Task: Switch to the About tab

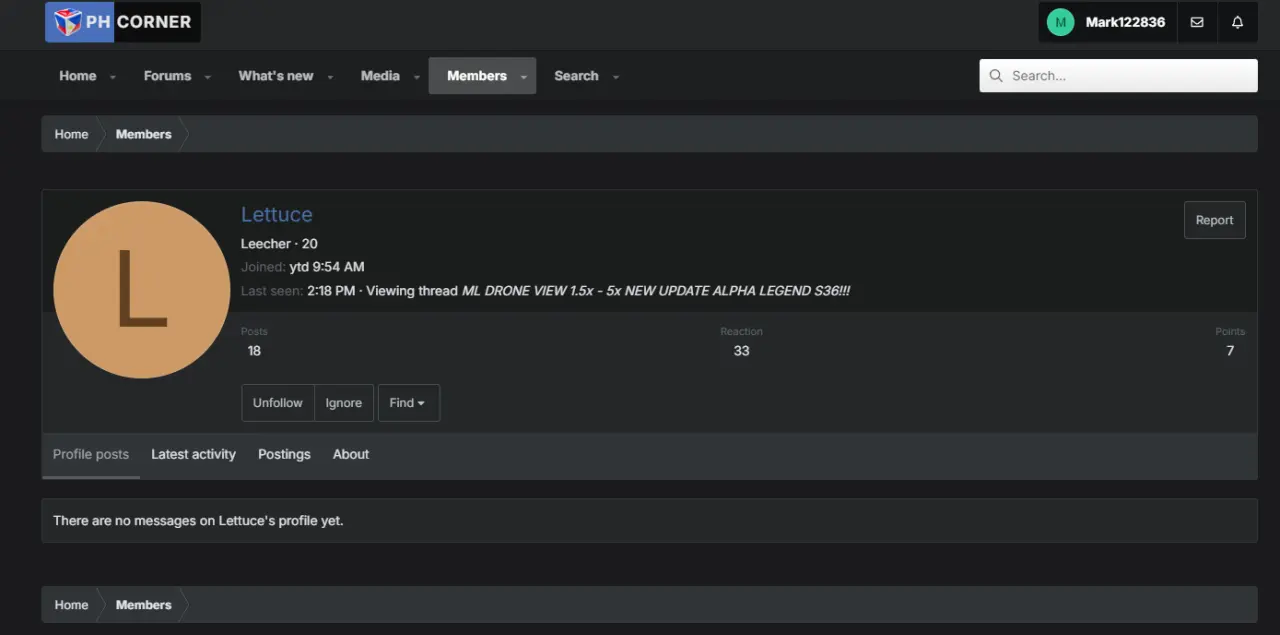Action: point(351,454)
